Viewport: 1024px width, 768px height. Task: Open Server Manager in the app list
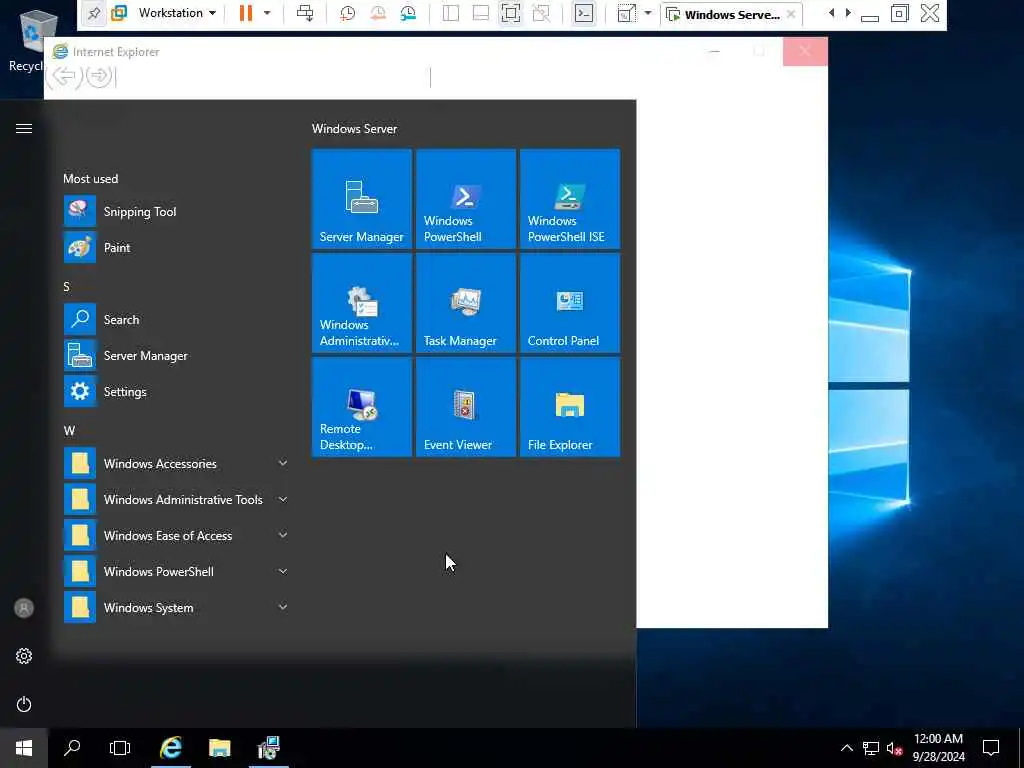pyautogui.click(x=176, y=355)
